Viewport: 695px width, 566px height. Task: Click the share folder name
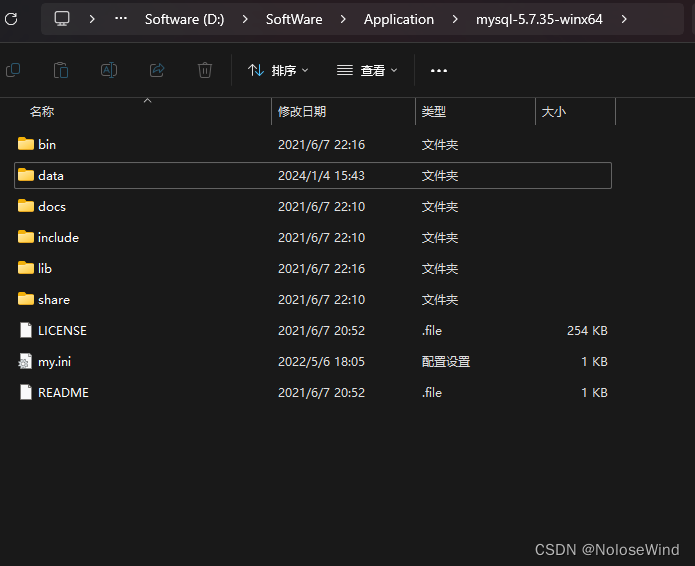pos(54,300)
